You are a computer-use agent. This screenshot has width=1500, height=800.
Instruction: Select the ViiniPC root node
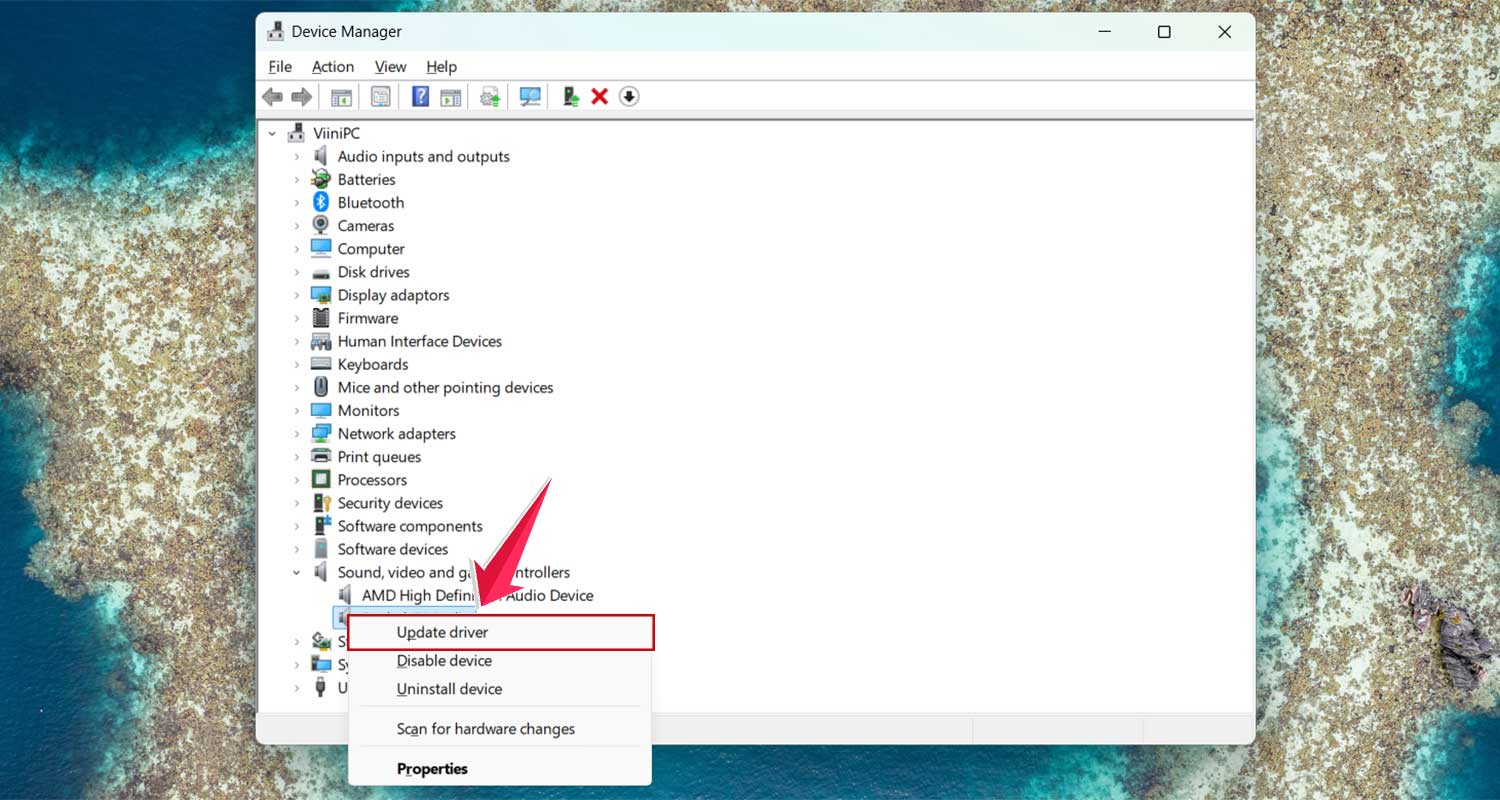[338, 132]
